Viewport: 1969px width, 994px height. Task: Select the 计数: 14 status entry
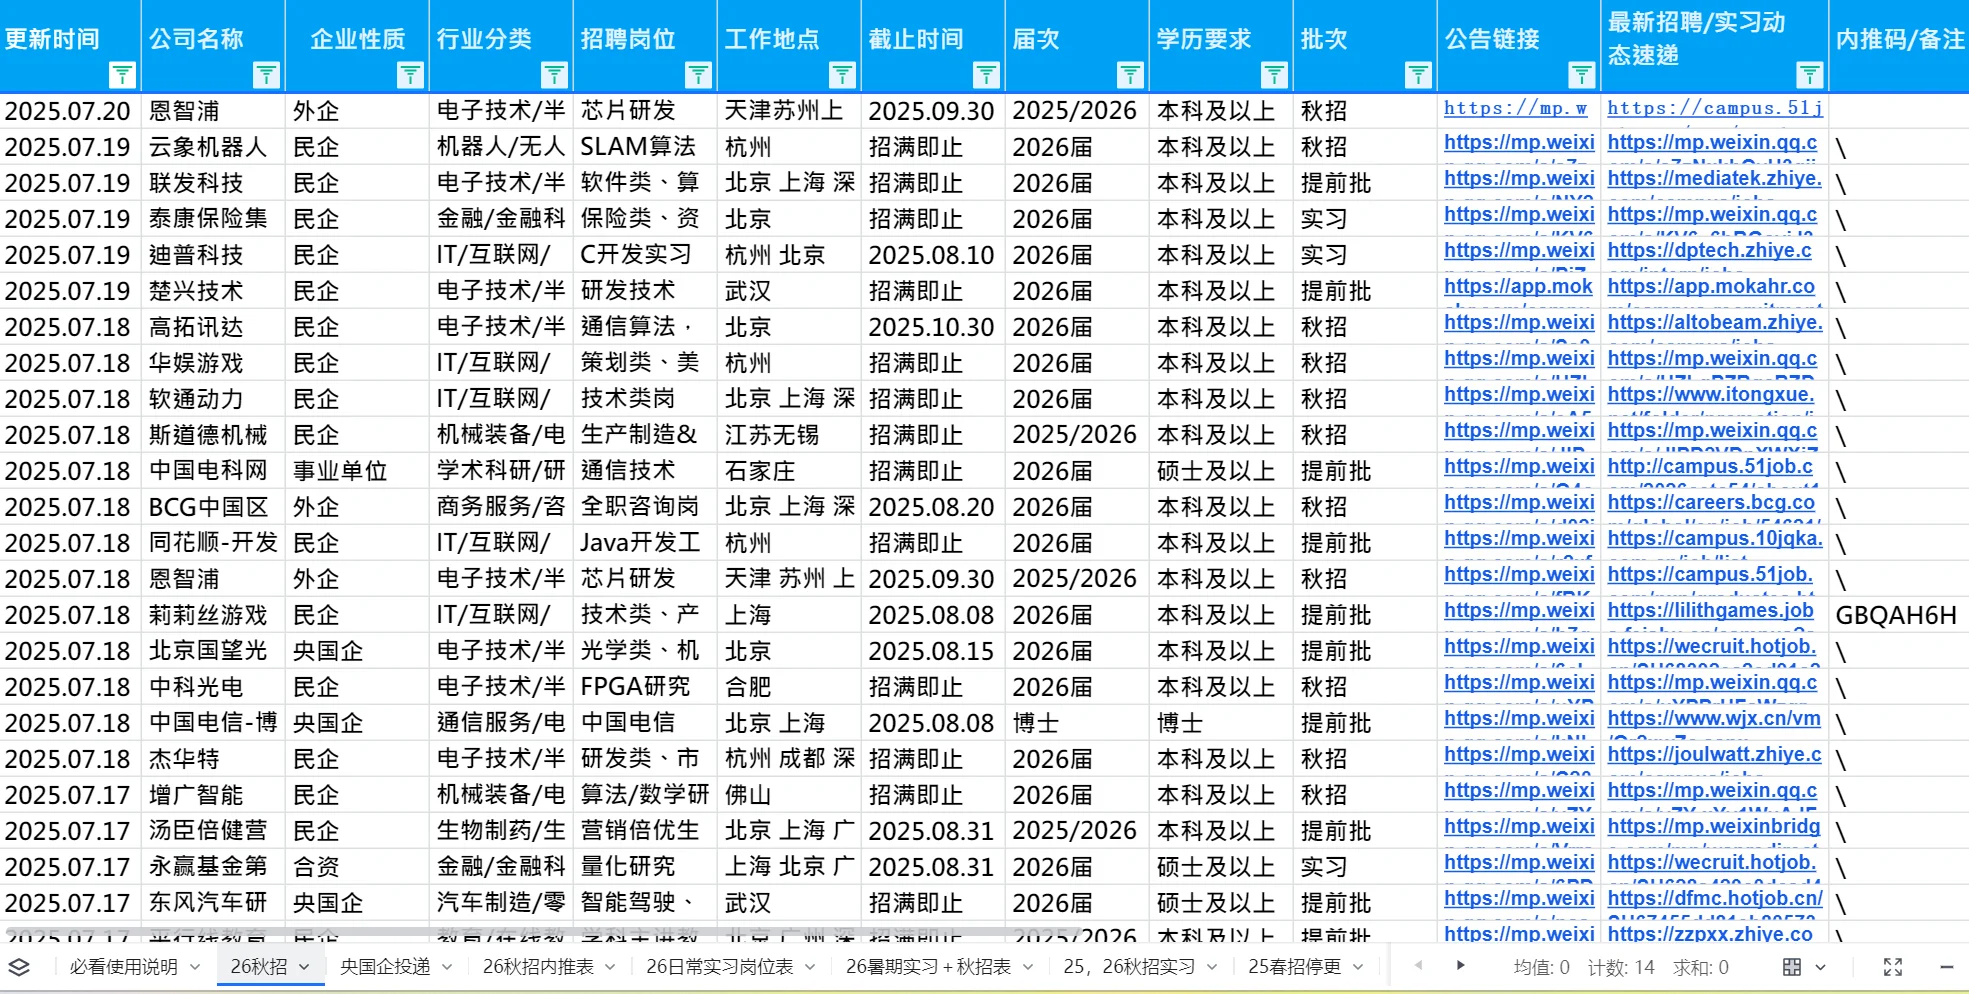tap(1621, 967)
